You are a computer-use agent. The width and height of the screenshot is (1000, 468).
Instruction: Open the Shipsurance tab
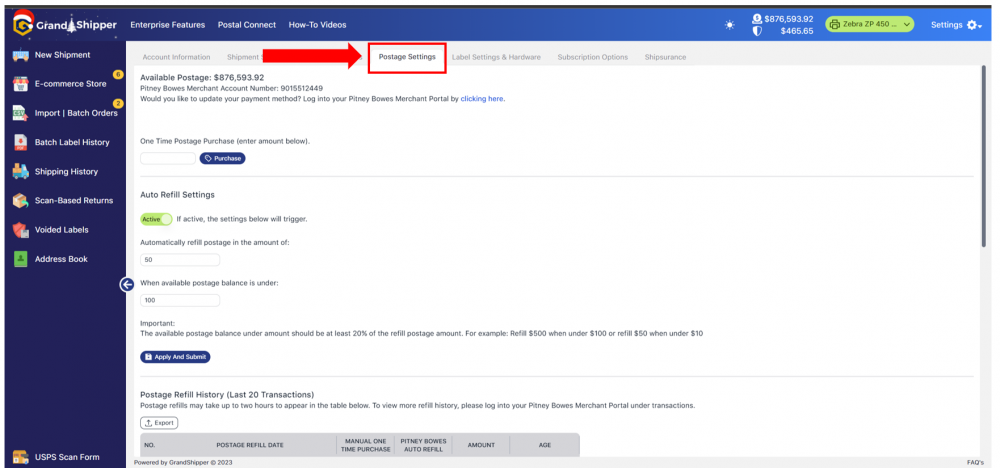tap(665, 57)
